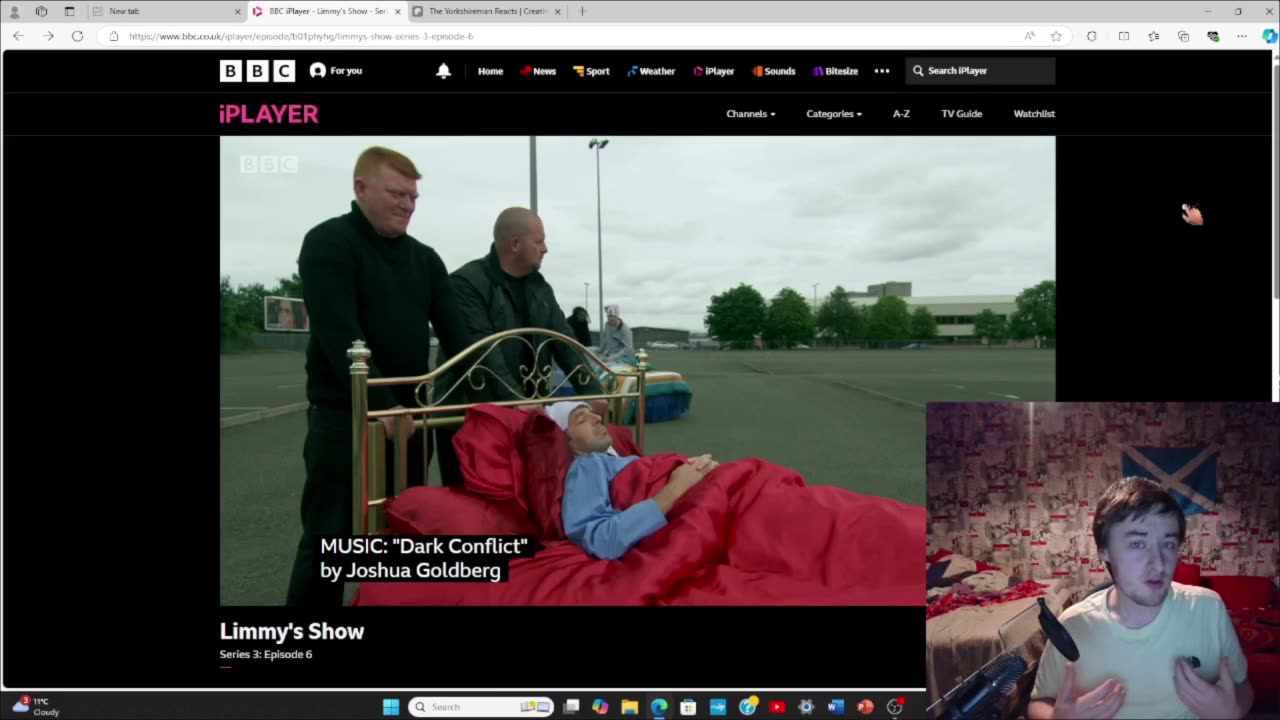Click the address bar URL
This screenshot has width=1280, height=720.
pos(301,36)
